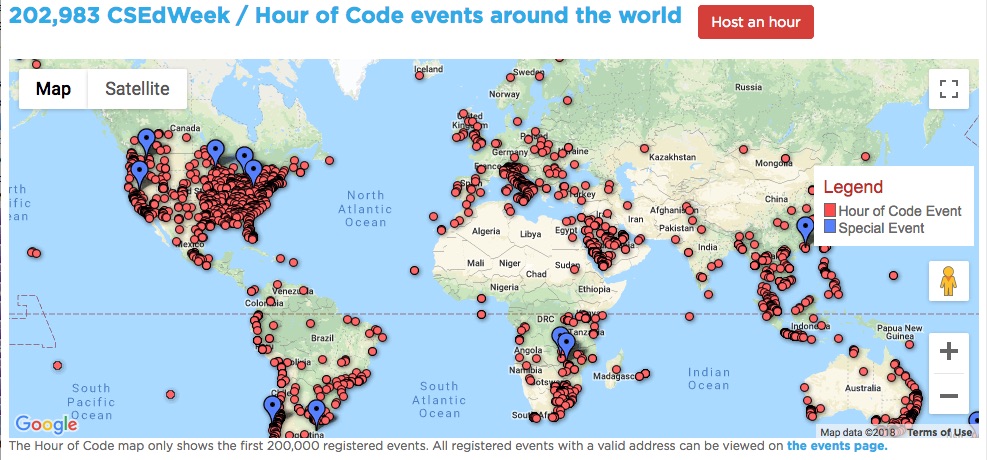Viewport: 987px width, 460px height.
Task: Zoom out with the minus button
Action: [949, 396]
